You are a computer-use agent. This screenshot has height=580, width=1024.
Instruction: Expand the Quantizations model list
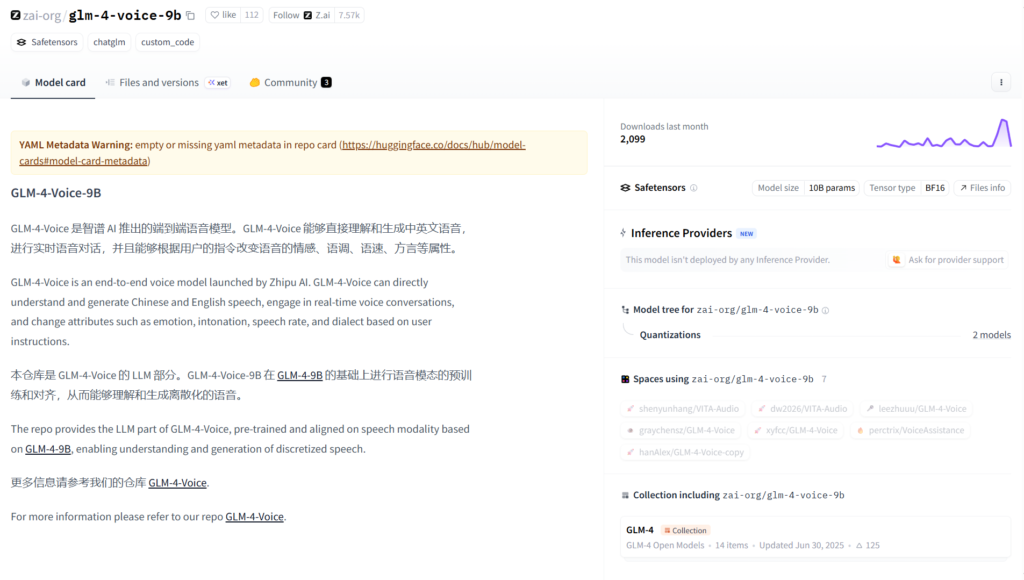[x=670, y=335]
